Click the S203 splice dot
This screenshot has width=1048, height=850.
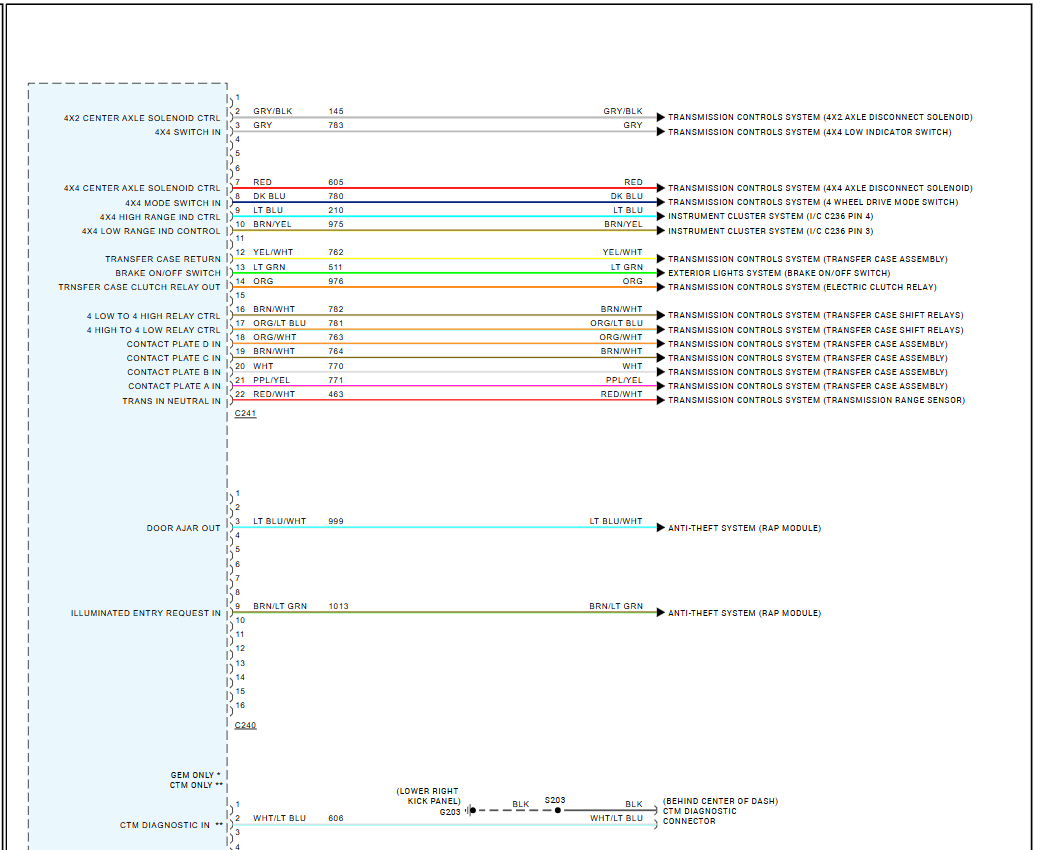(x=558, y=810)
